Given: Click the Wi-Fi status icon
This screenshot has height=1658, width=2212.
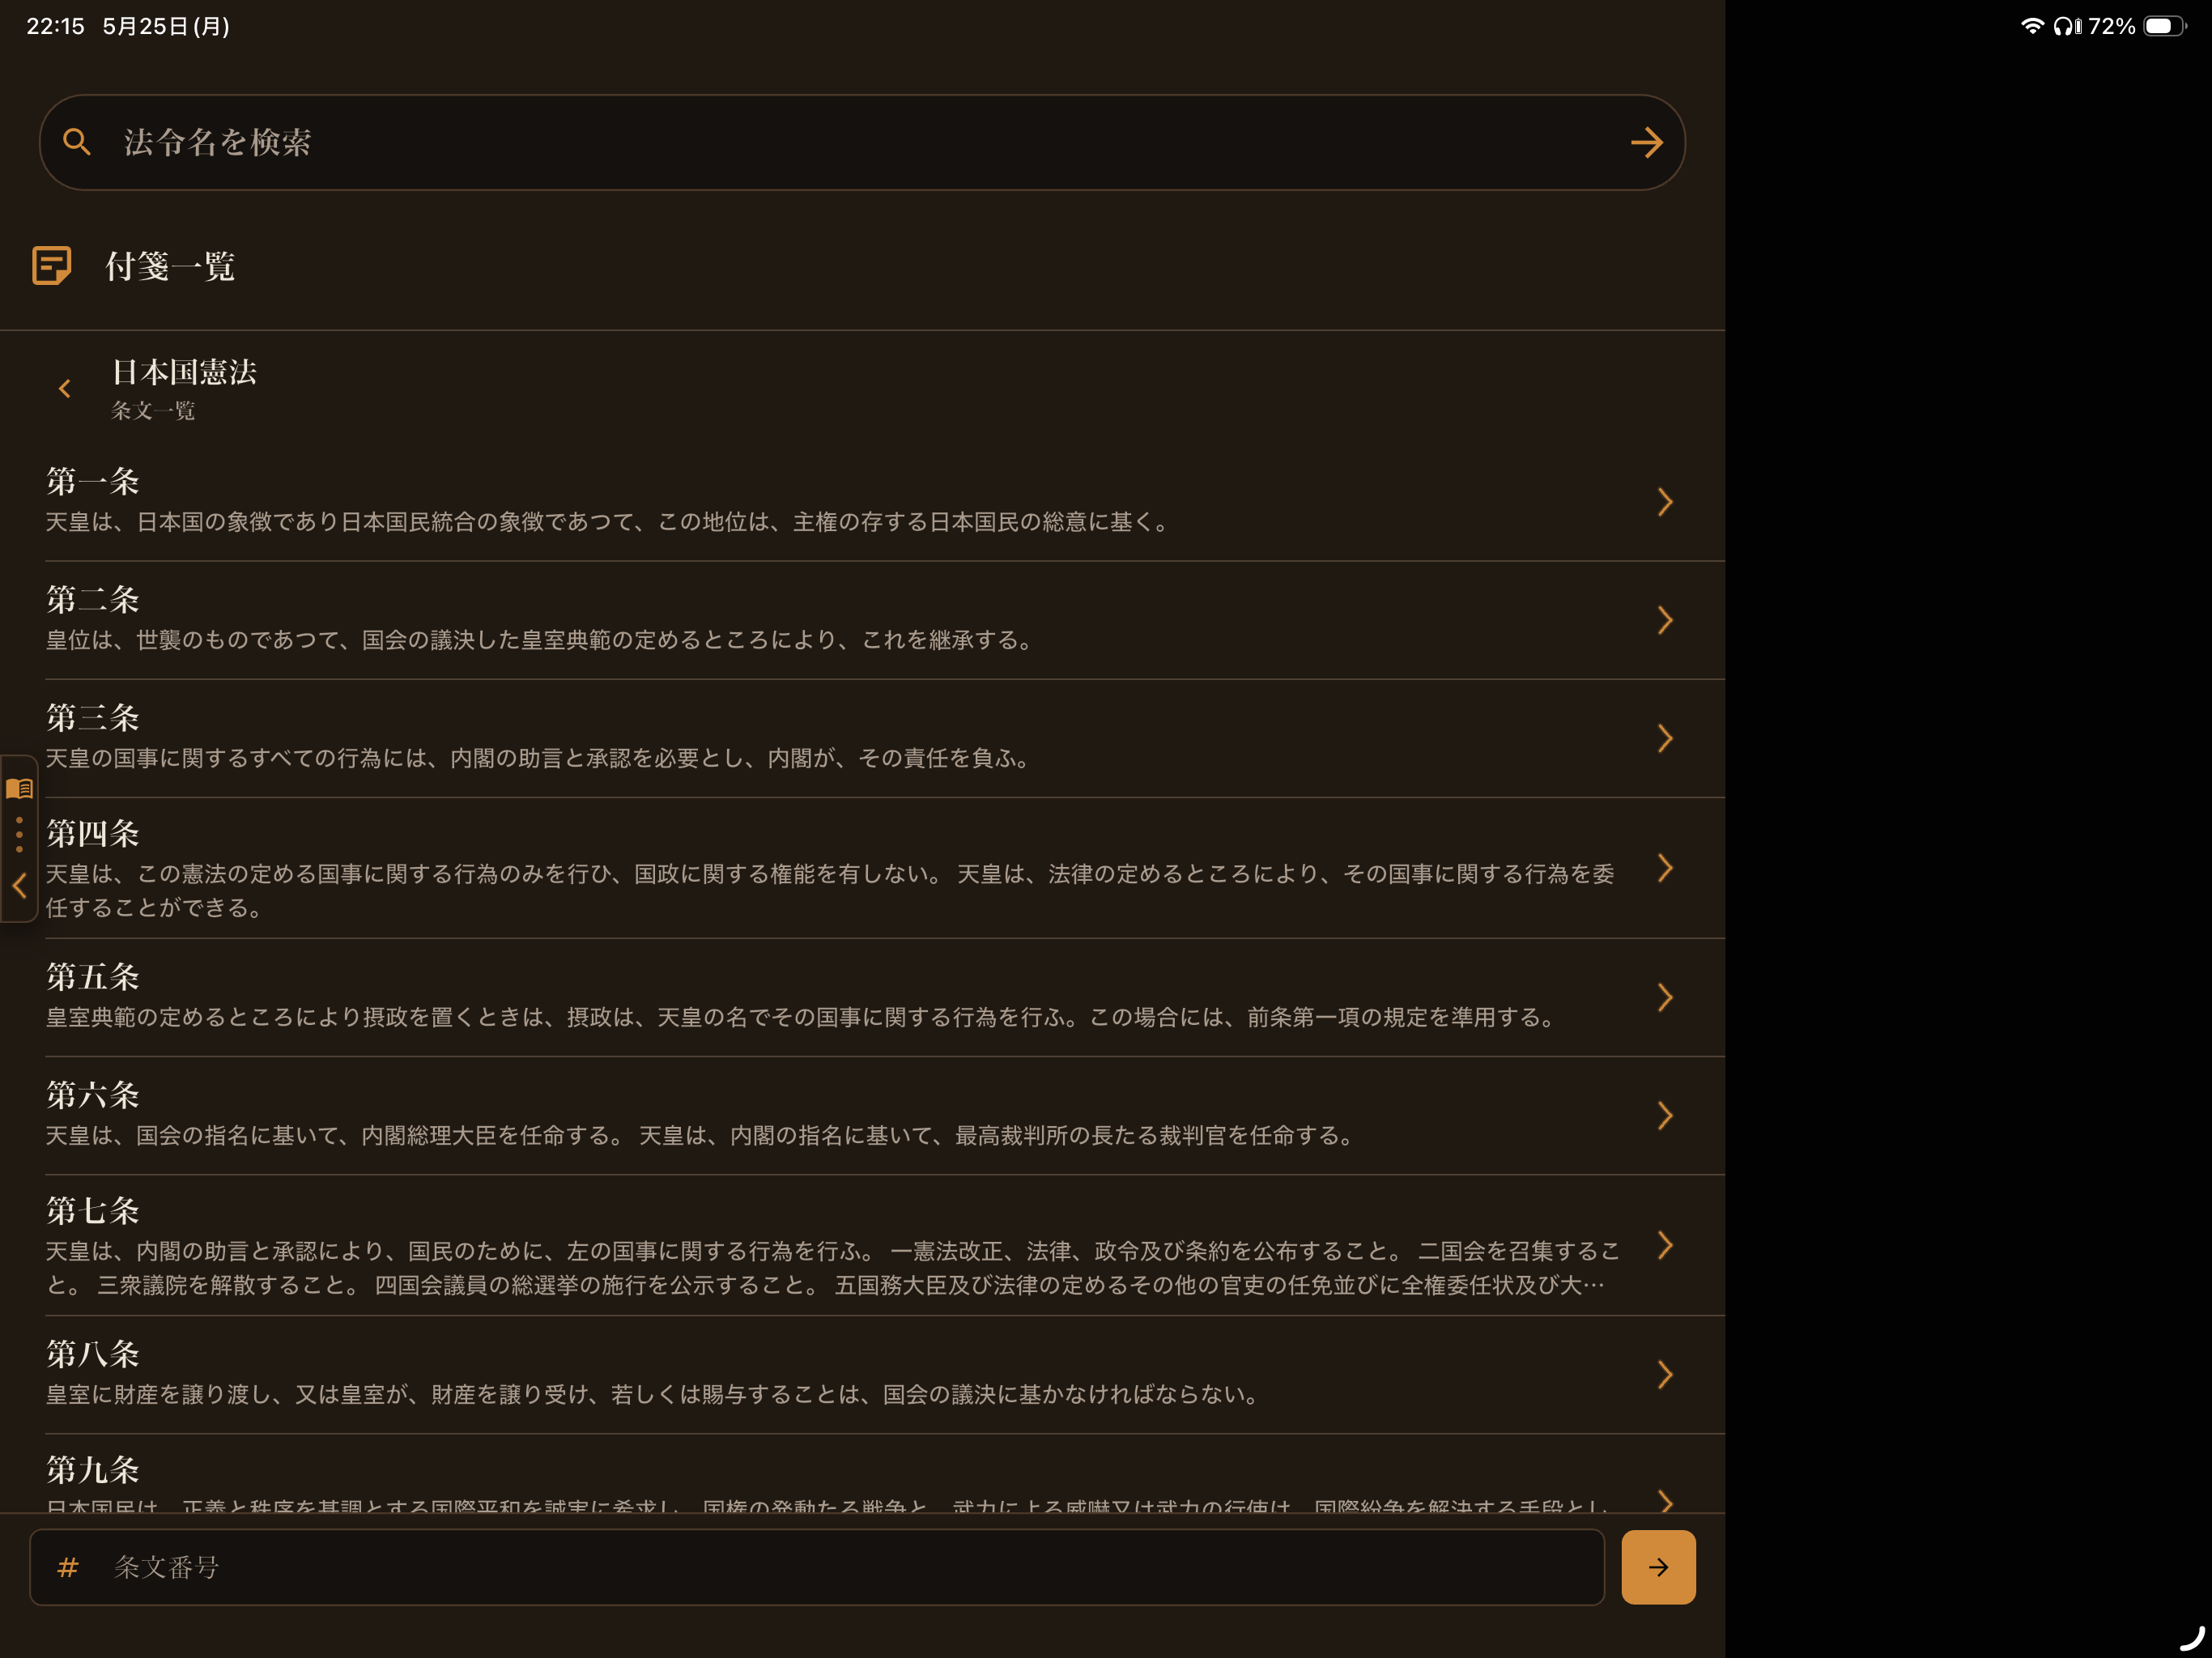Looking at the screenshot, I should point(2032,26).
